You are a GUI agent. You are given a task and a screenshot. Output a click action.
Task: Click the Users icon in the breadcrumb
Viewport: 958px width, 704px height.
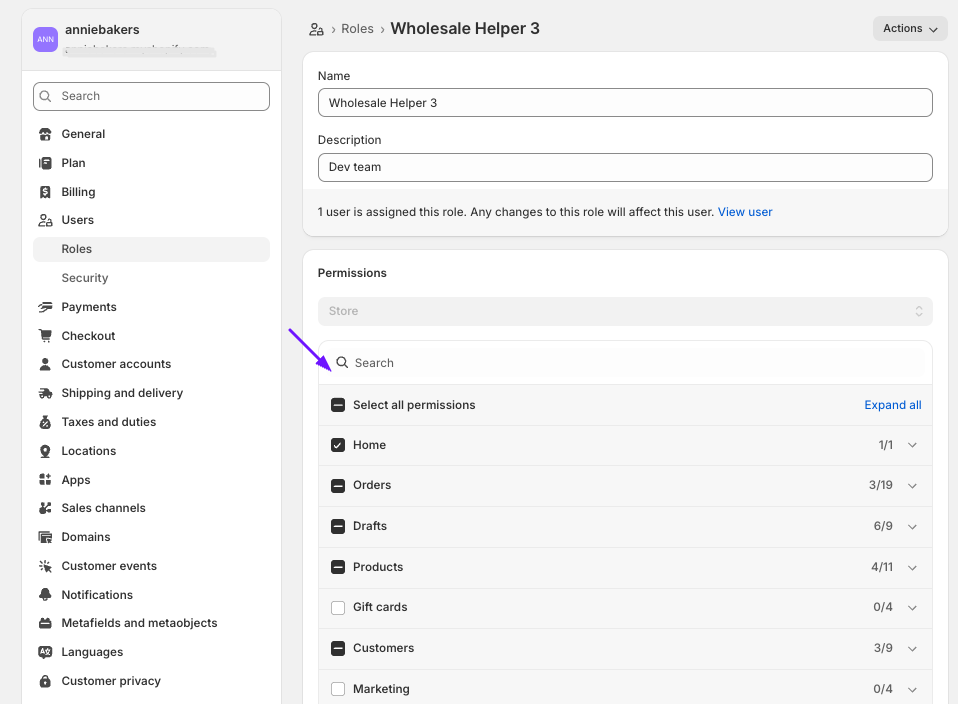(x=317, y=29)
